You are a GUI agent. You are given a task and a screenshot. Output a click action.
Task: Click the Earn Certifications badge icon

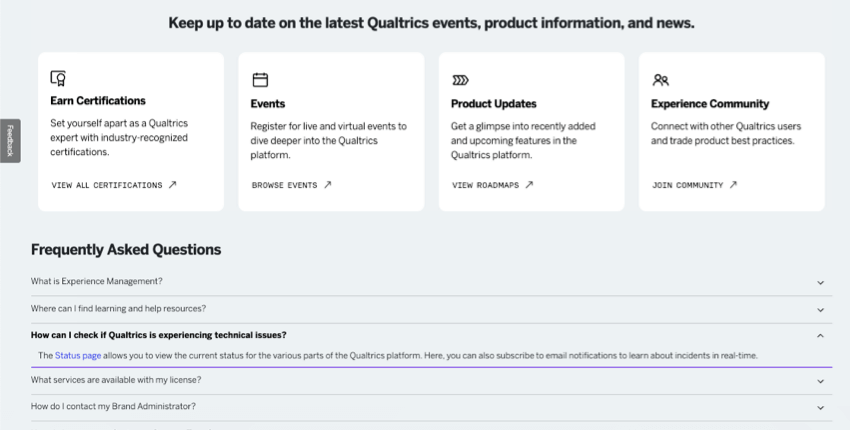[x=58, y=78]
